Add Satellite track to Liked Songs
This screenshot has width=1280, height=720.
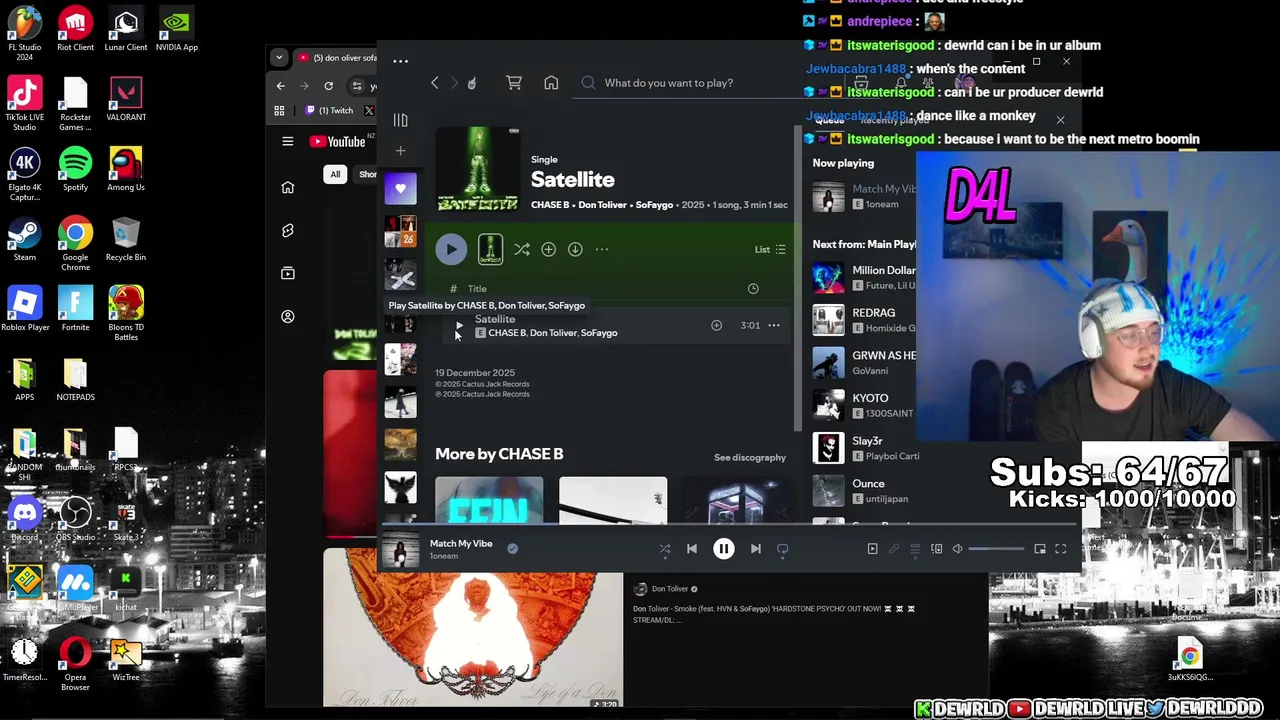(x=716, y=325)
